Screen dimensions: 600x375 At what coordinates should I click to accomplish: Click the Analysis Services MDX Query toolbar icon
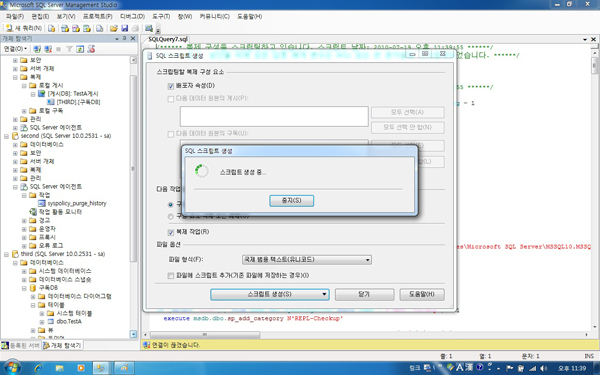point(65,28)
